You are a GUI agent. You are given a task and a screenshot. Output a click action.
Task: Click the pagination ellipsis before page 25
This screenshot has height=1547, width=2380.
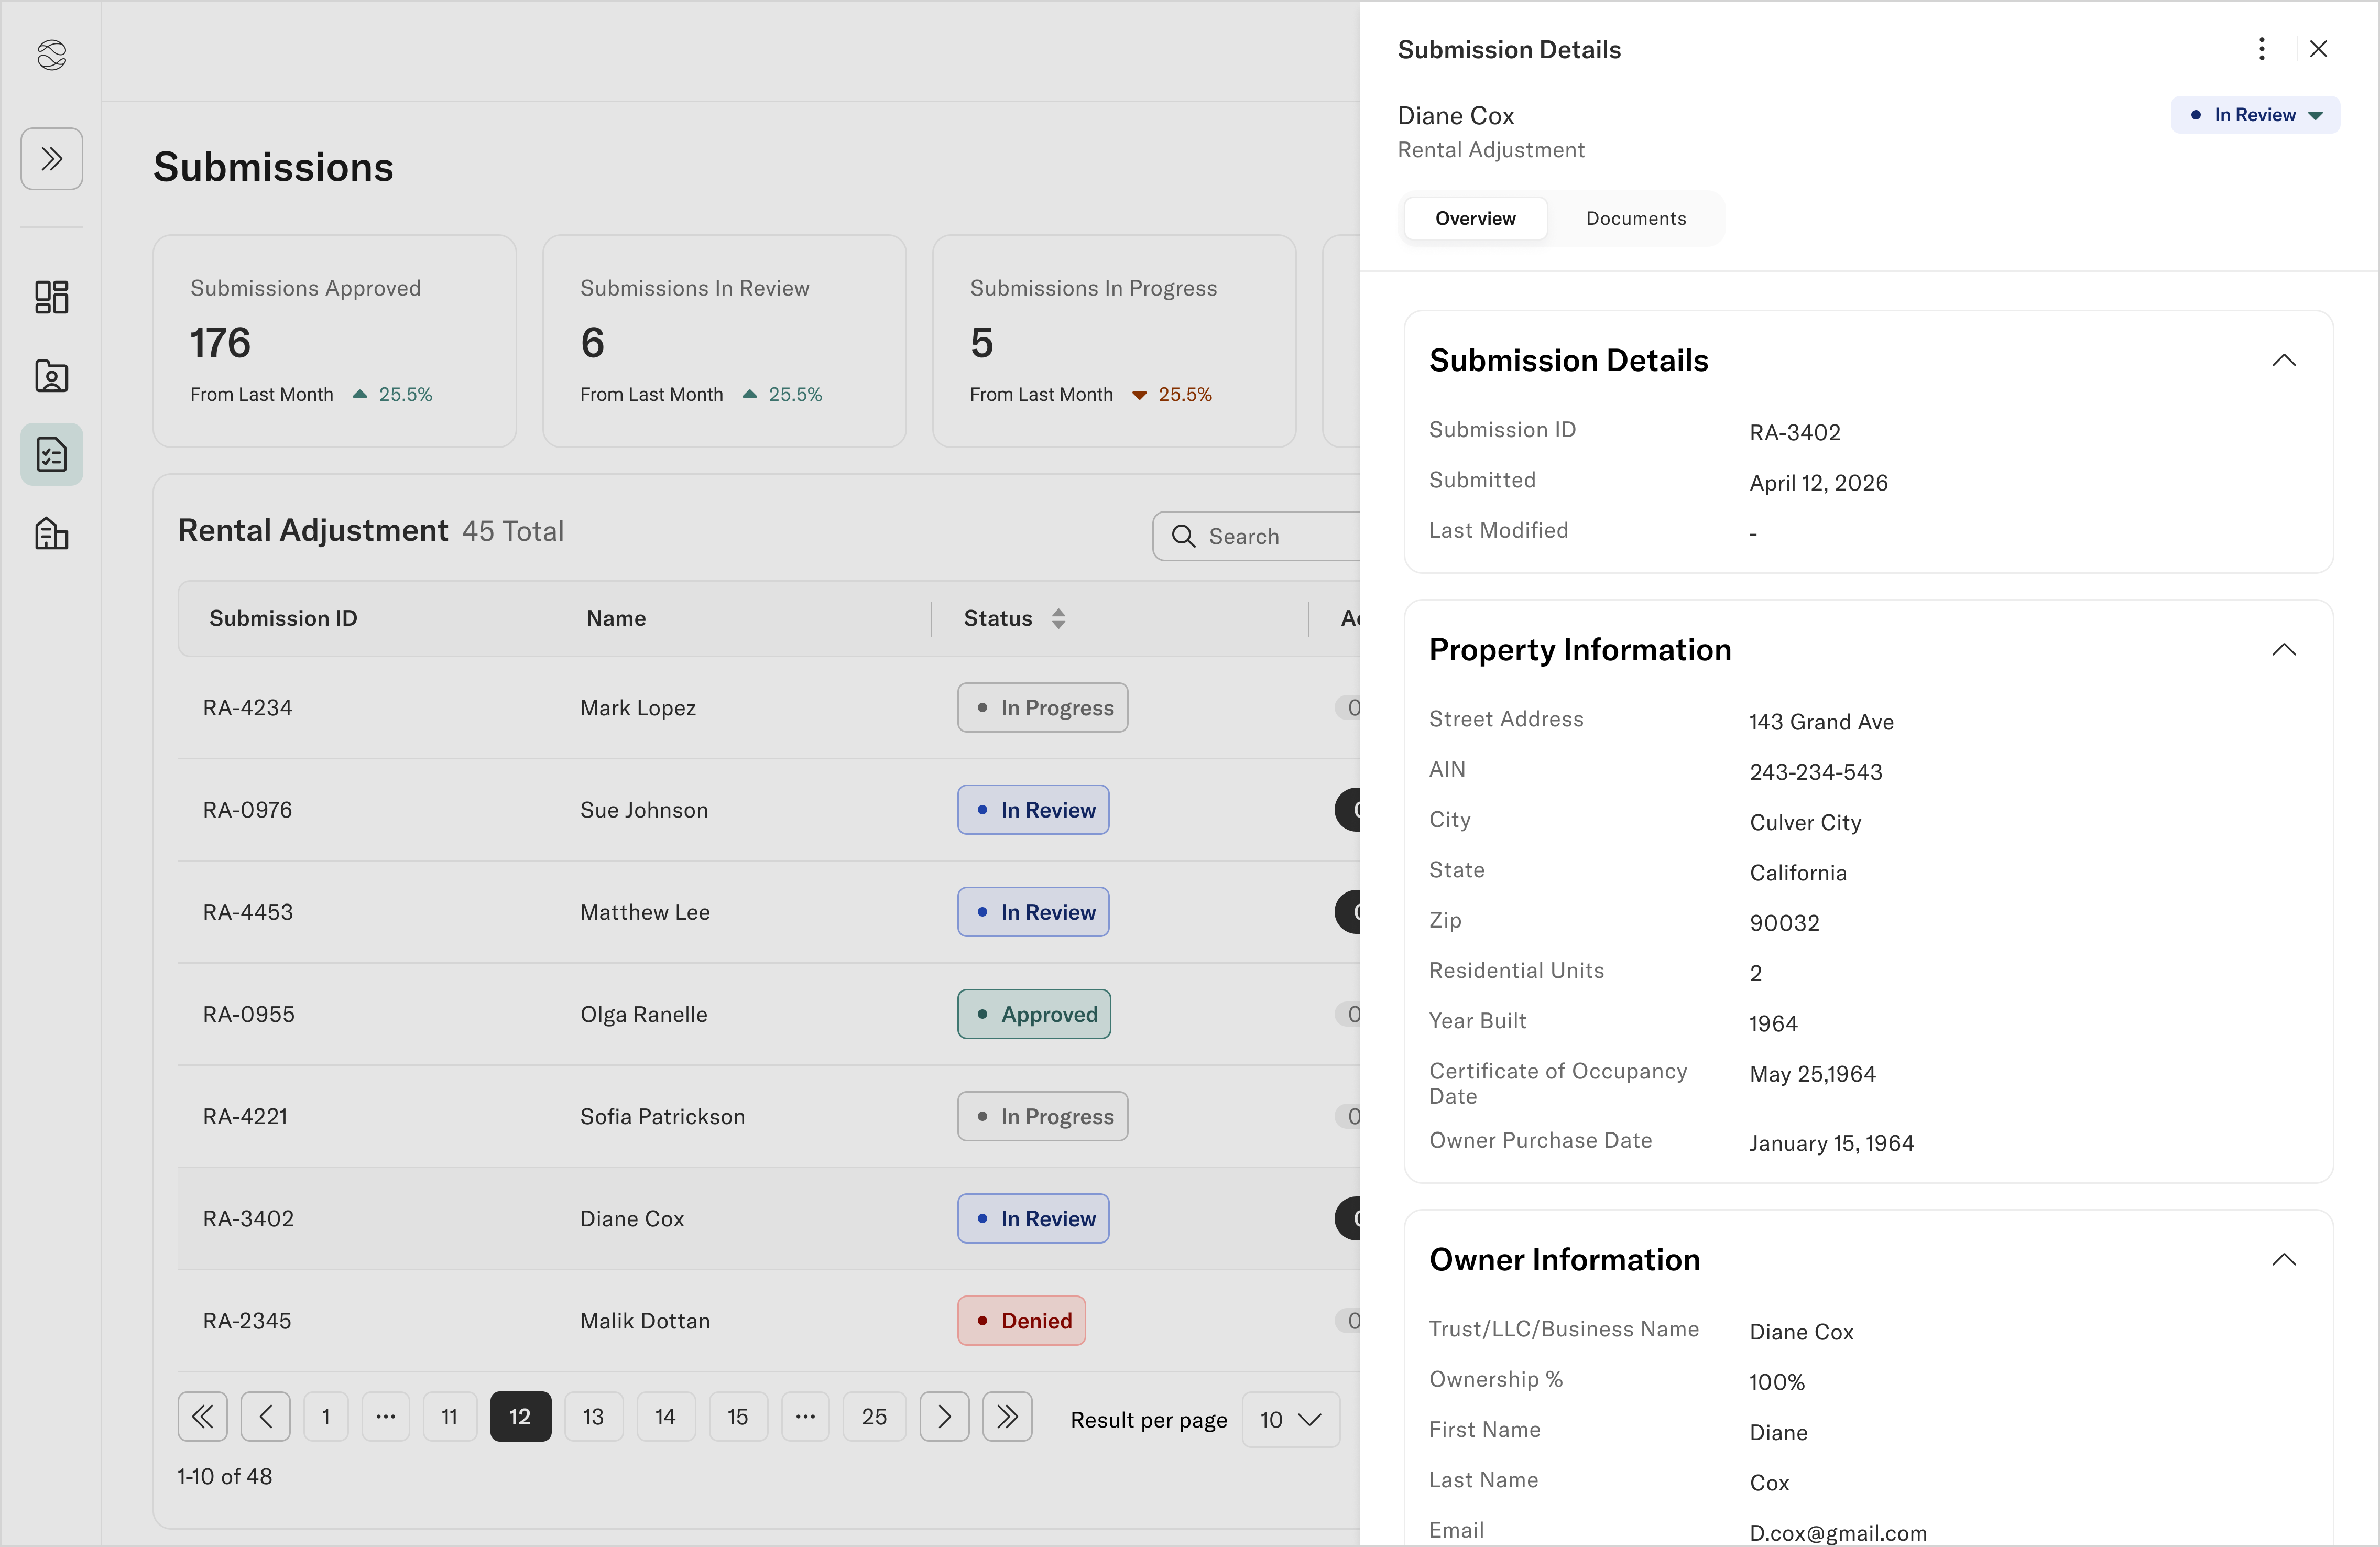pyautogui.click(x=806, y=1416)
